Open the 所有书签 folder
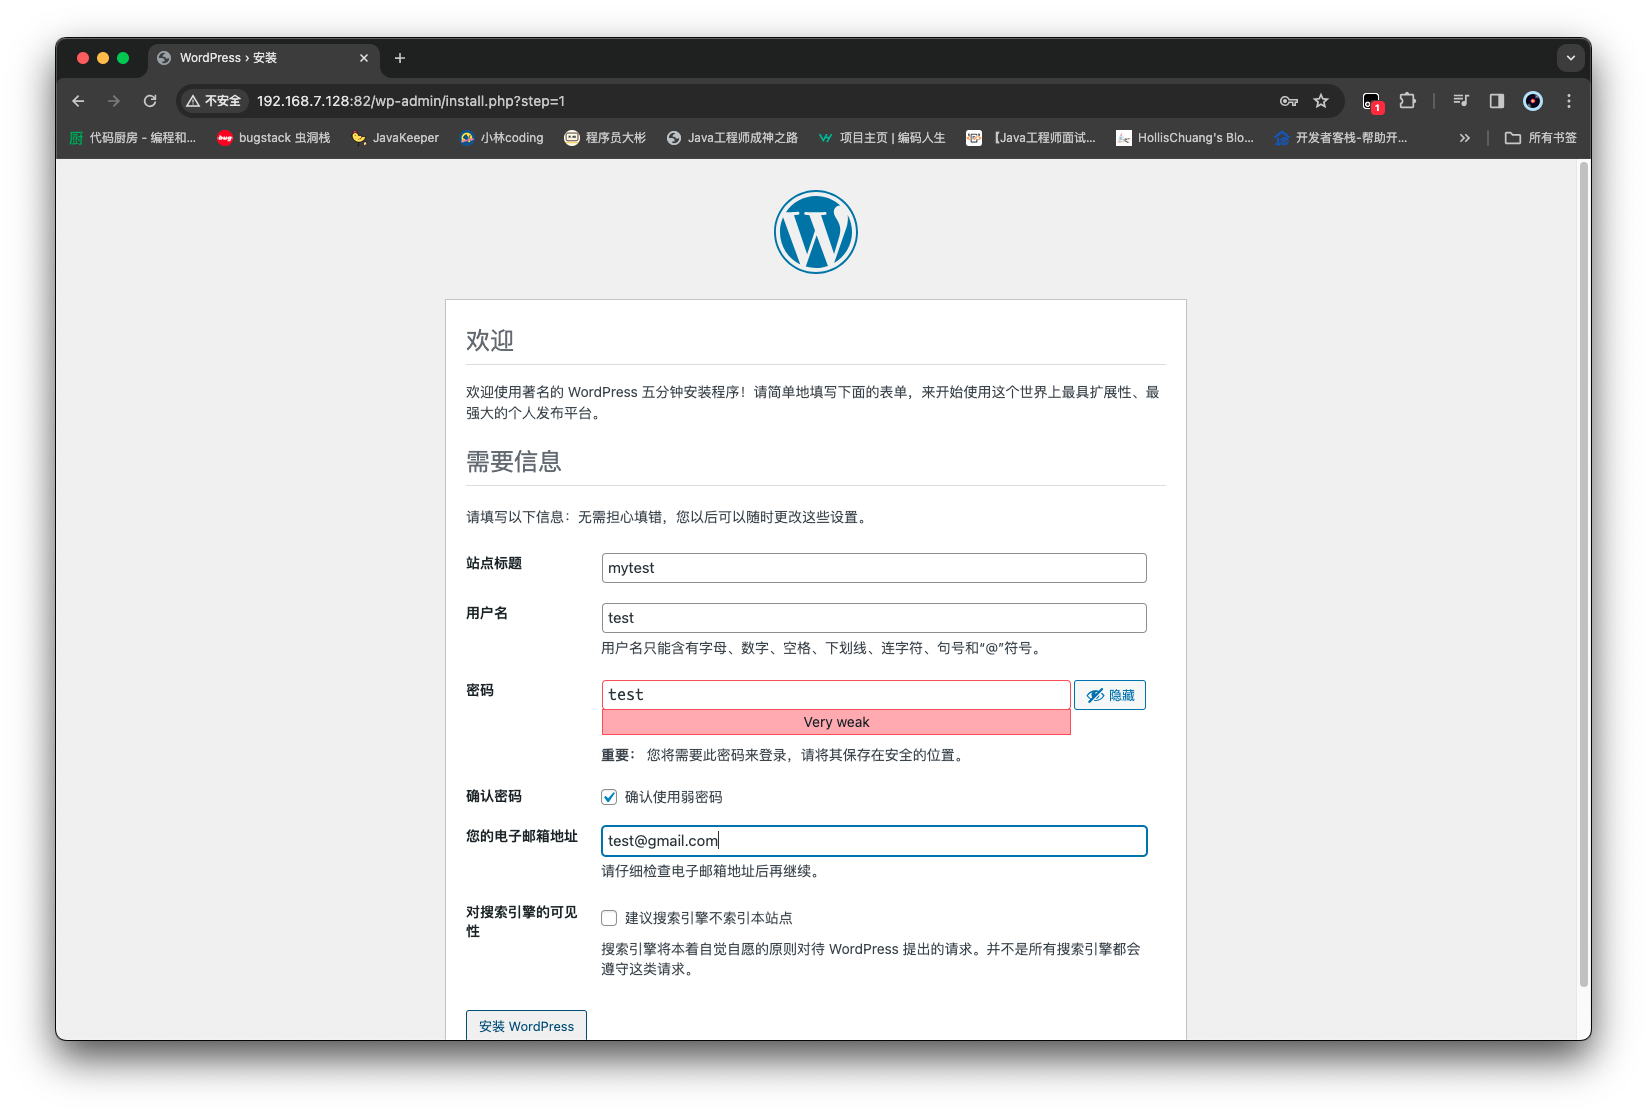 coord(1541,138)
